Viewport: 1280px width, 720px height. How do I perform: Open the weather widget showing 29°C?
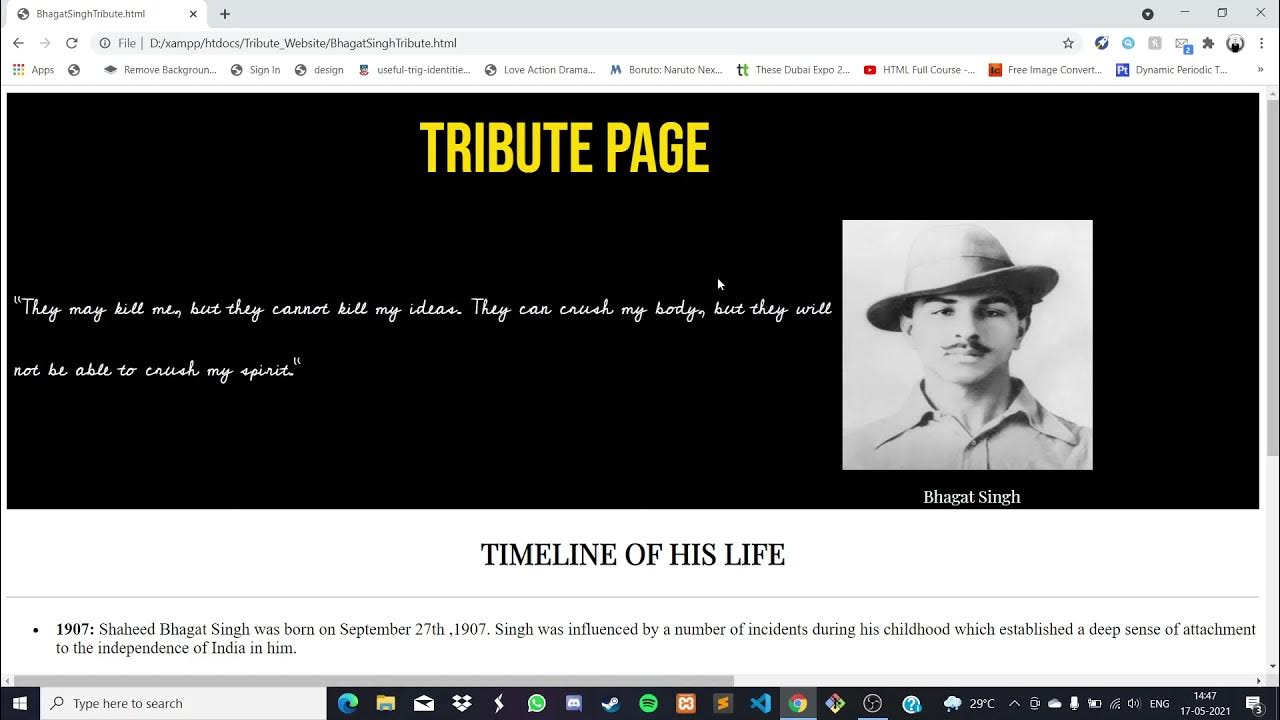pos(969,703)
